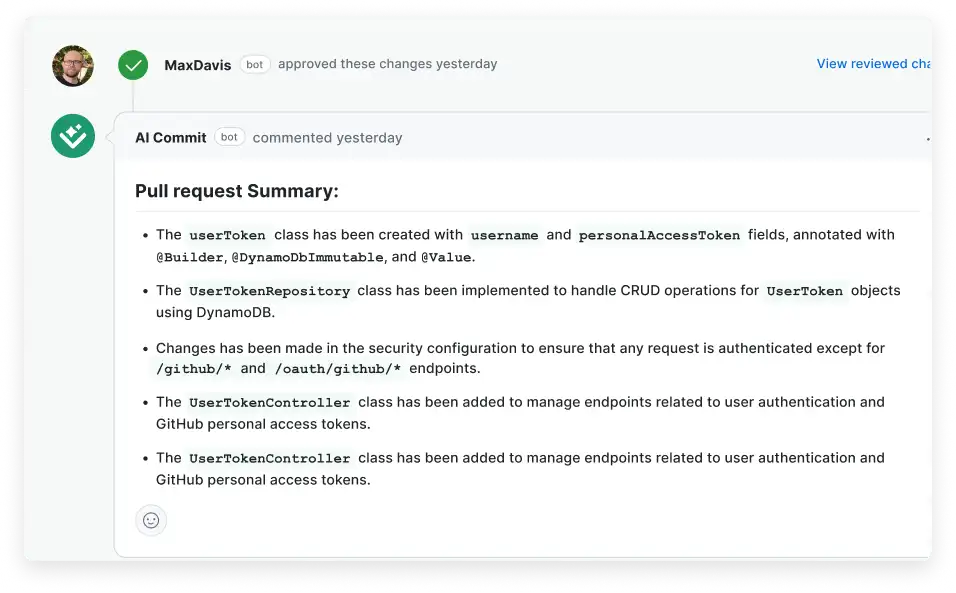Screen dimensions: 956x593
Task: Open the AI Commit bot avatar
Action: tap(72, 136)
